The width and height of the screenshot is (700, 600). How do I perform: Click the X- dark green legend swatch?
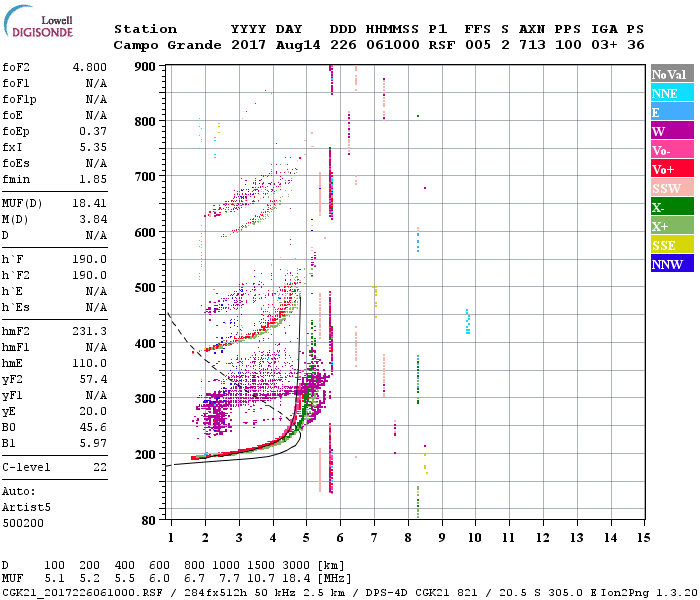[672, 207]
